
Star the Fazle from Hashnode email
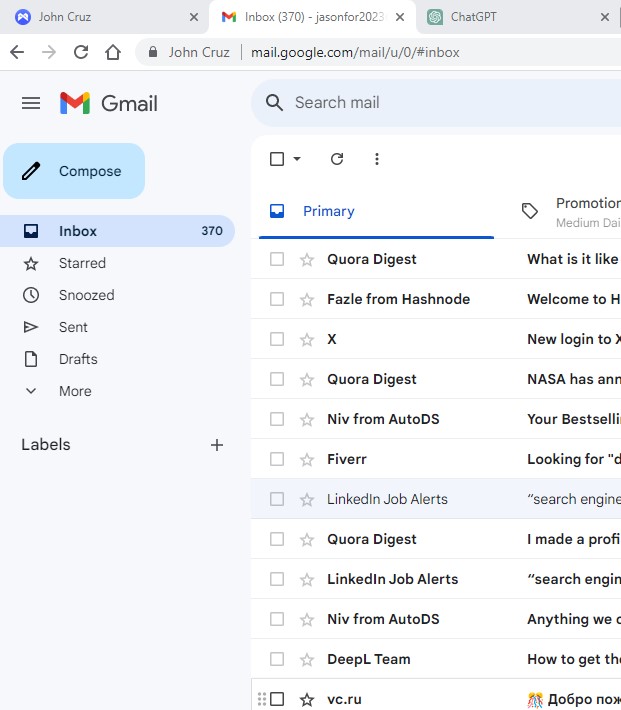pyautogui.click(x=307, y=300)
